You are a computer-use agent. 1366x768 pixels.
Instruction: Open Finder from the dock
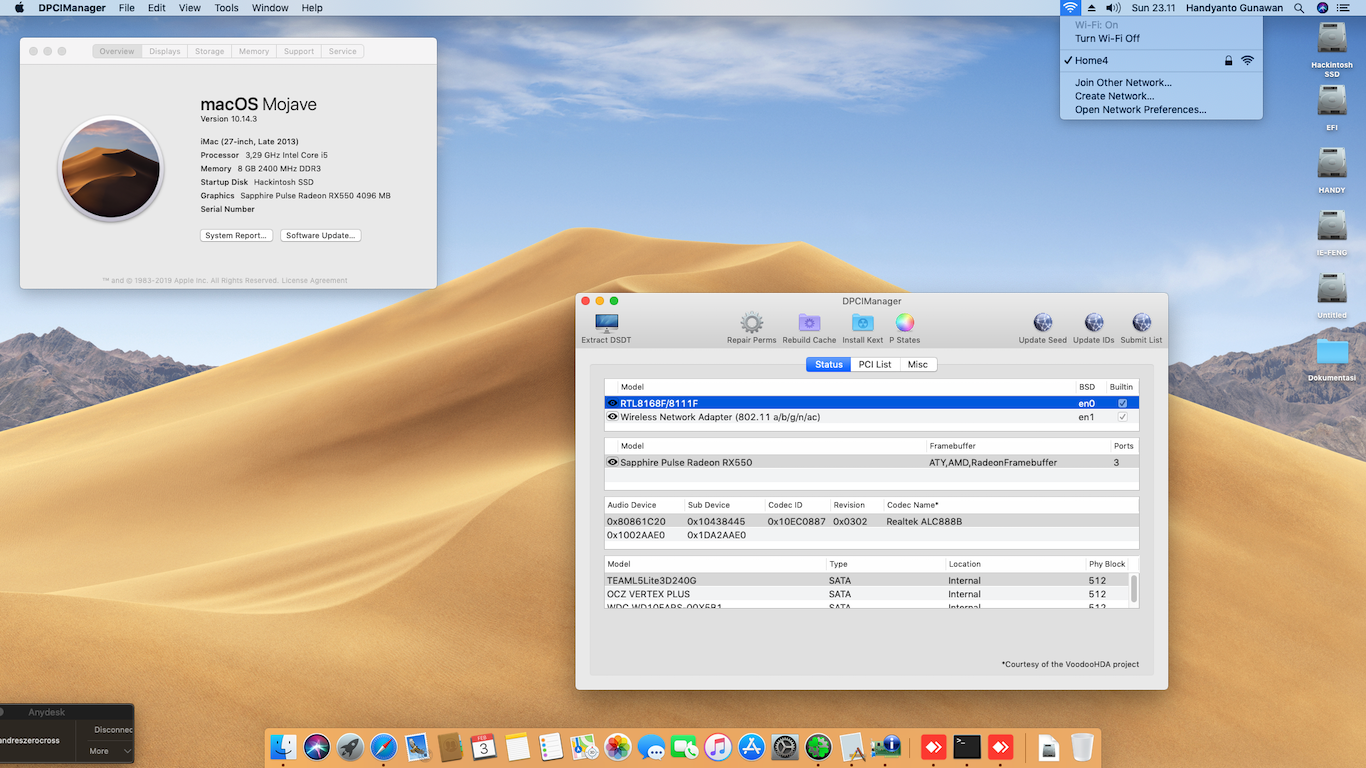pyautogui.click(x=284, y=746)
